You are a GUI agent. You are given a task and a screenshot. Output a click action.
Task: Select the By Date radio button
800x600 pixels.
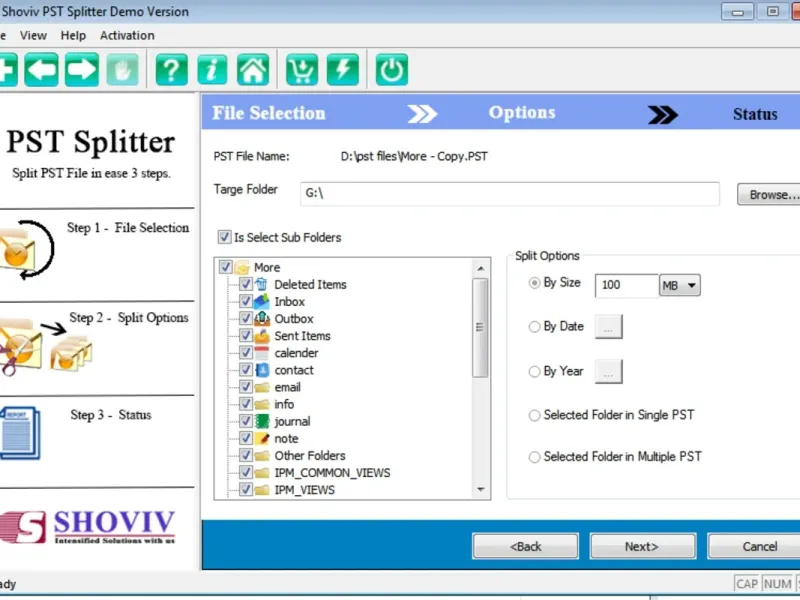pyautogui.click(x=534, y=327)
